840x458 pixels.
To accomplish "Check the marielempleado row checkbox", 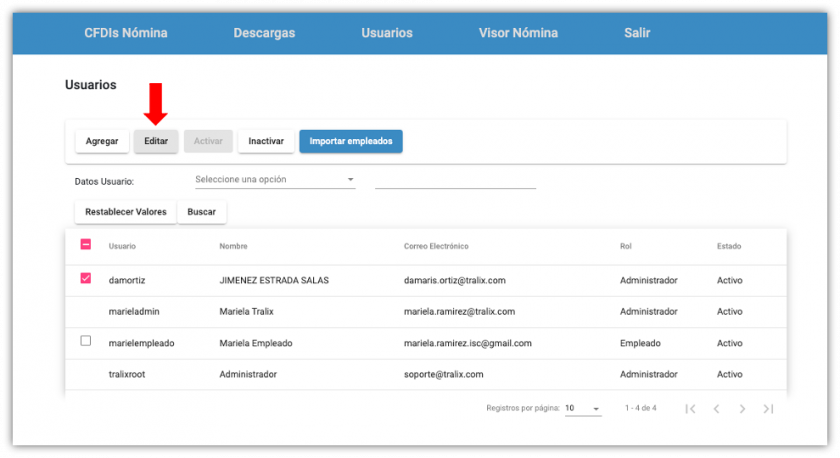I will pos(86,341).
